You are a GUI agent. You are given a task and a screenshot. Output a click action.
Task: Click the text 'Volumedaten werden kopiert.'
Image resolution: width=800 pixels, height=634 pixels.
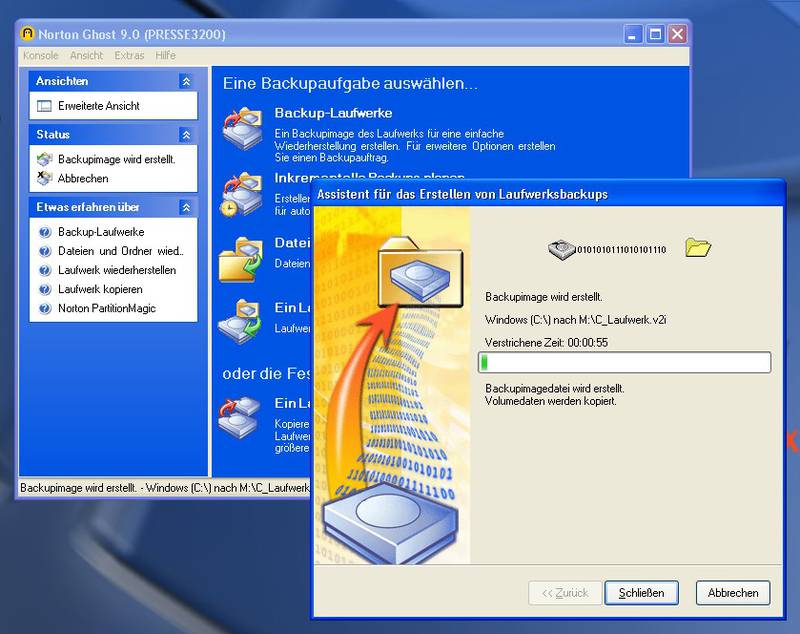click(x=551, y=401)
